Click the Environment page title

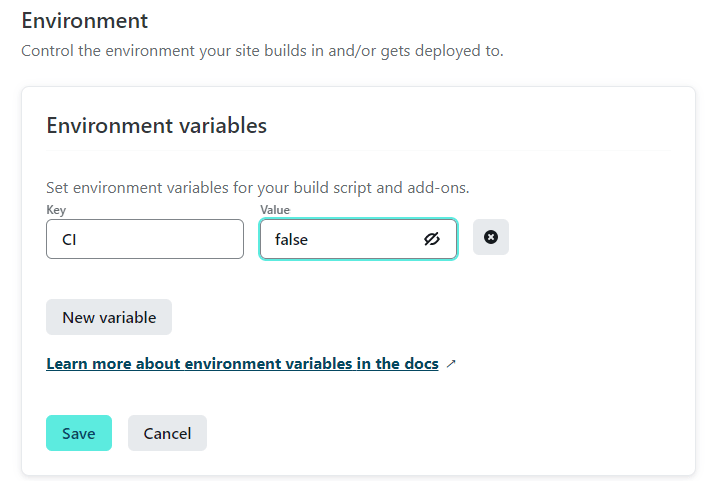coord(85,21)
